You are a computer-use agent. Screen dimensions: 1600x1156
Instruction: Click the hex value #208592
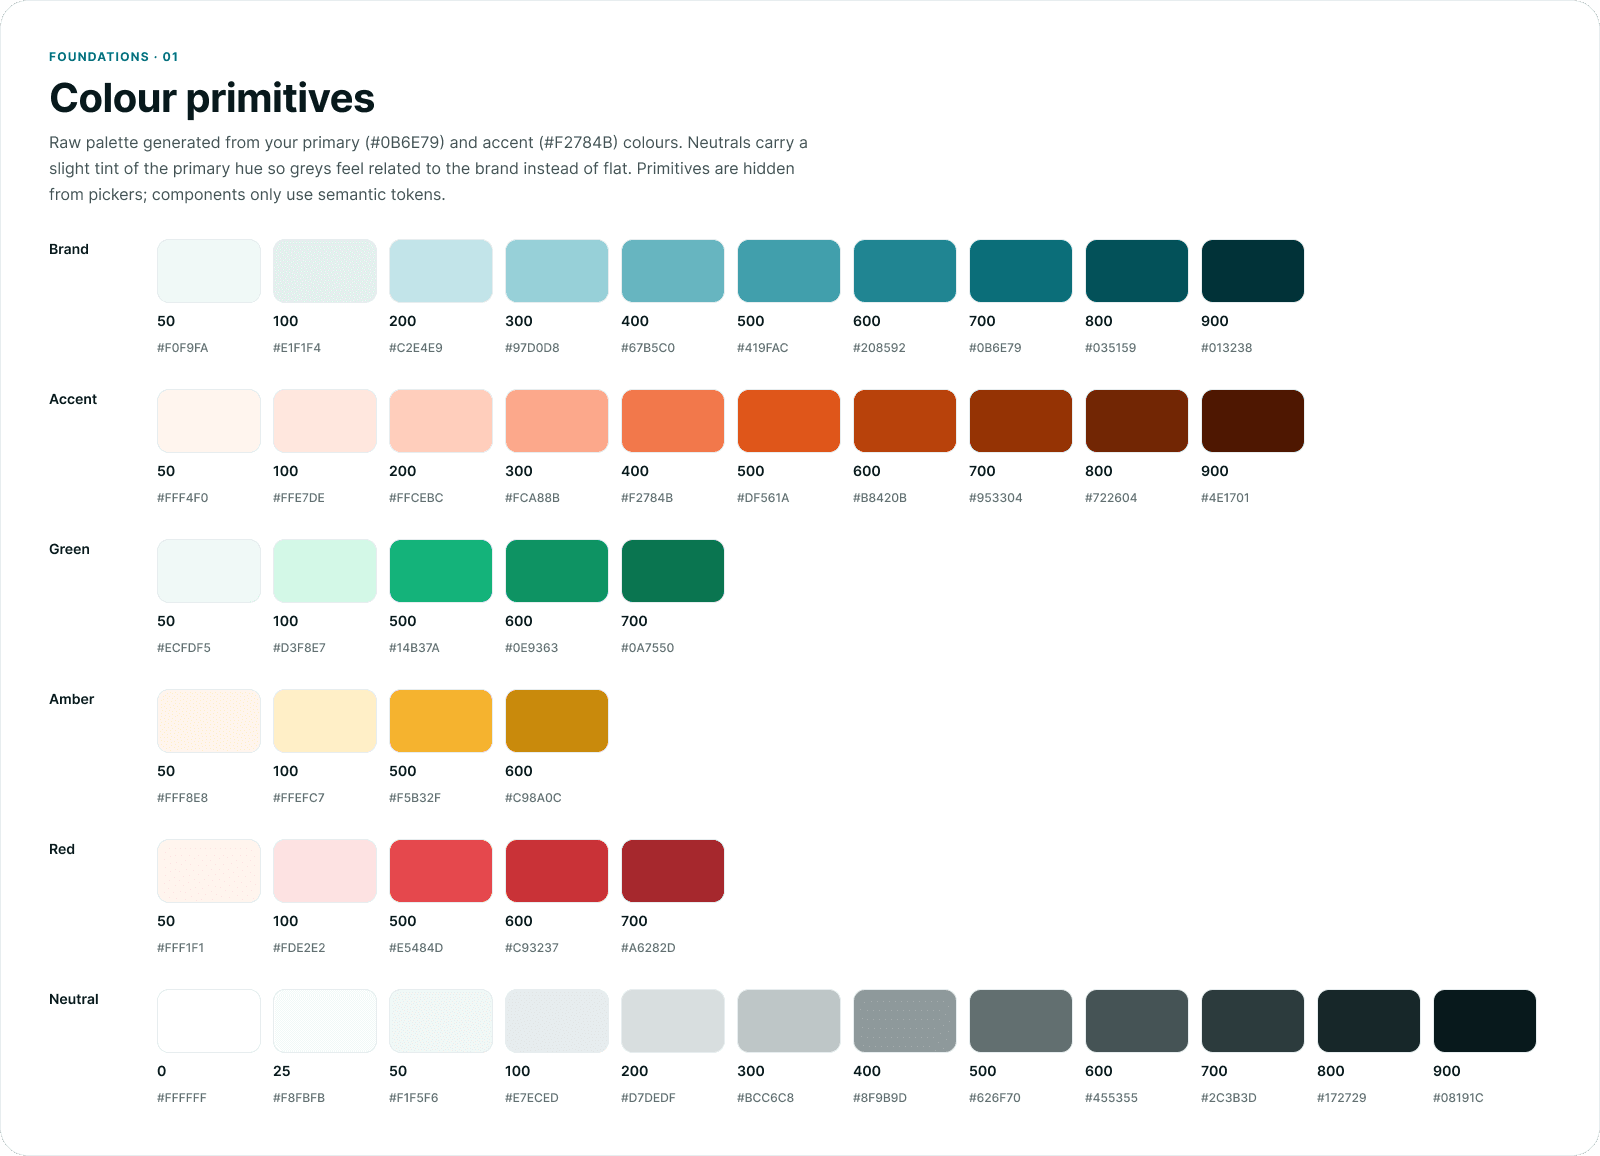coord(879,348)
